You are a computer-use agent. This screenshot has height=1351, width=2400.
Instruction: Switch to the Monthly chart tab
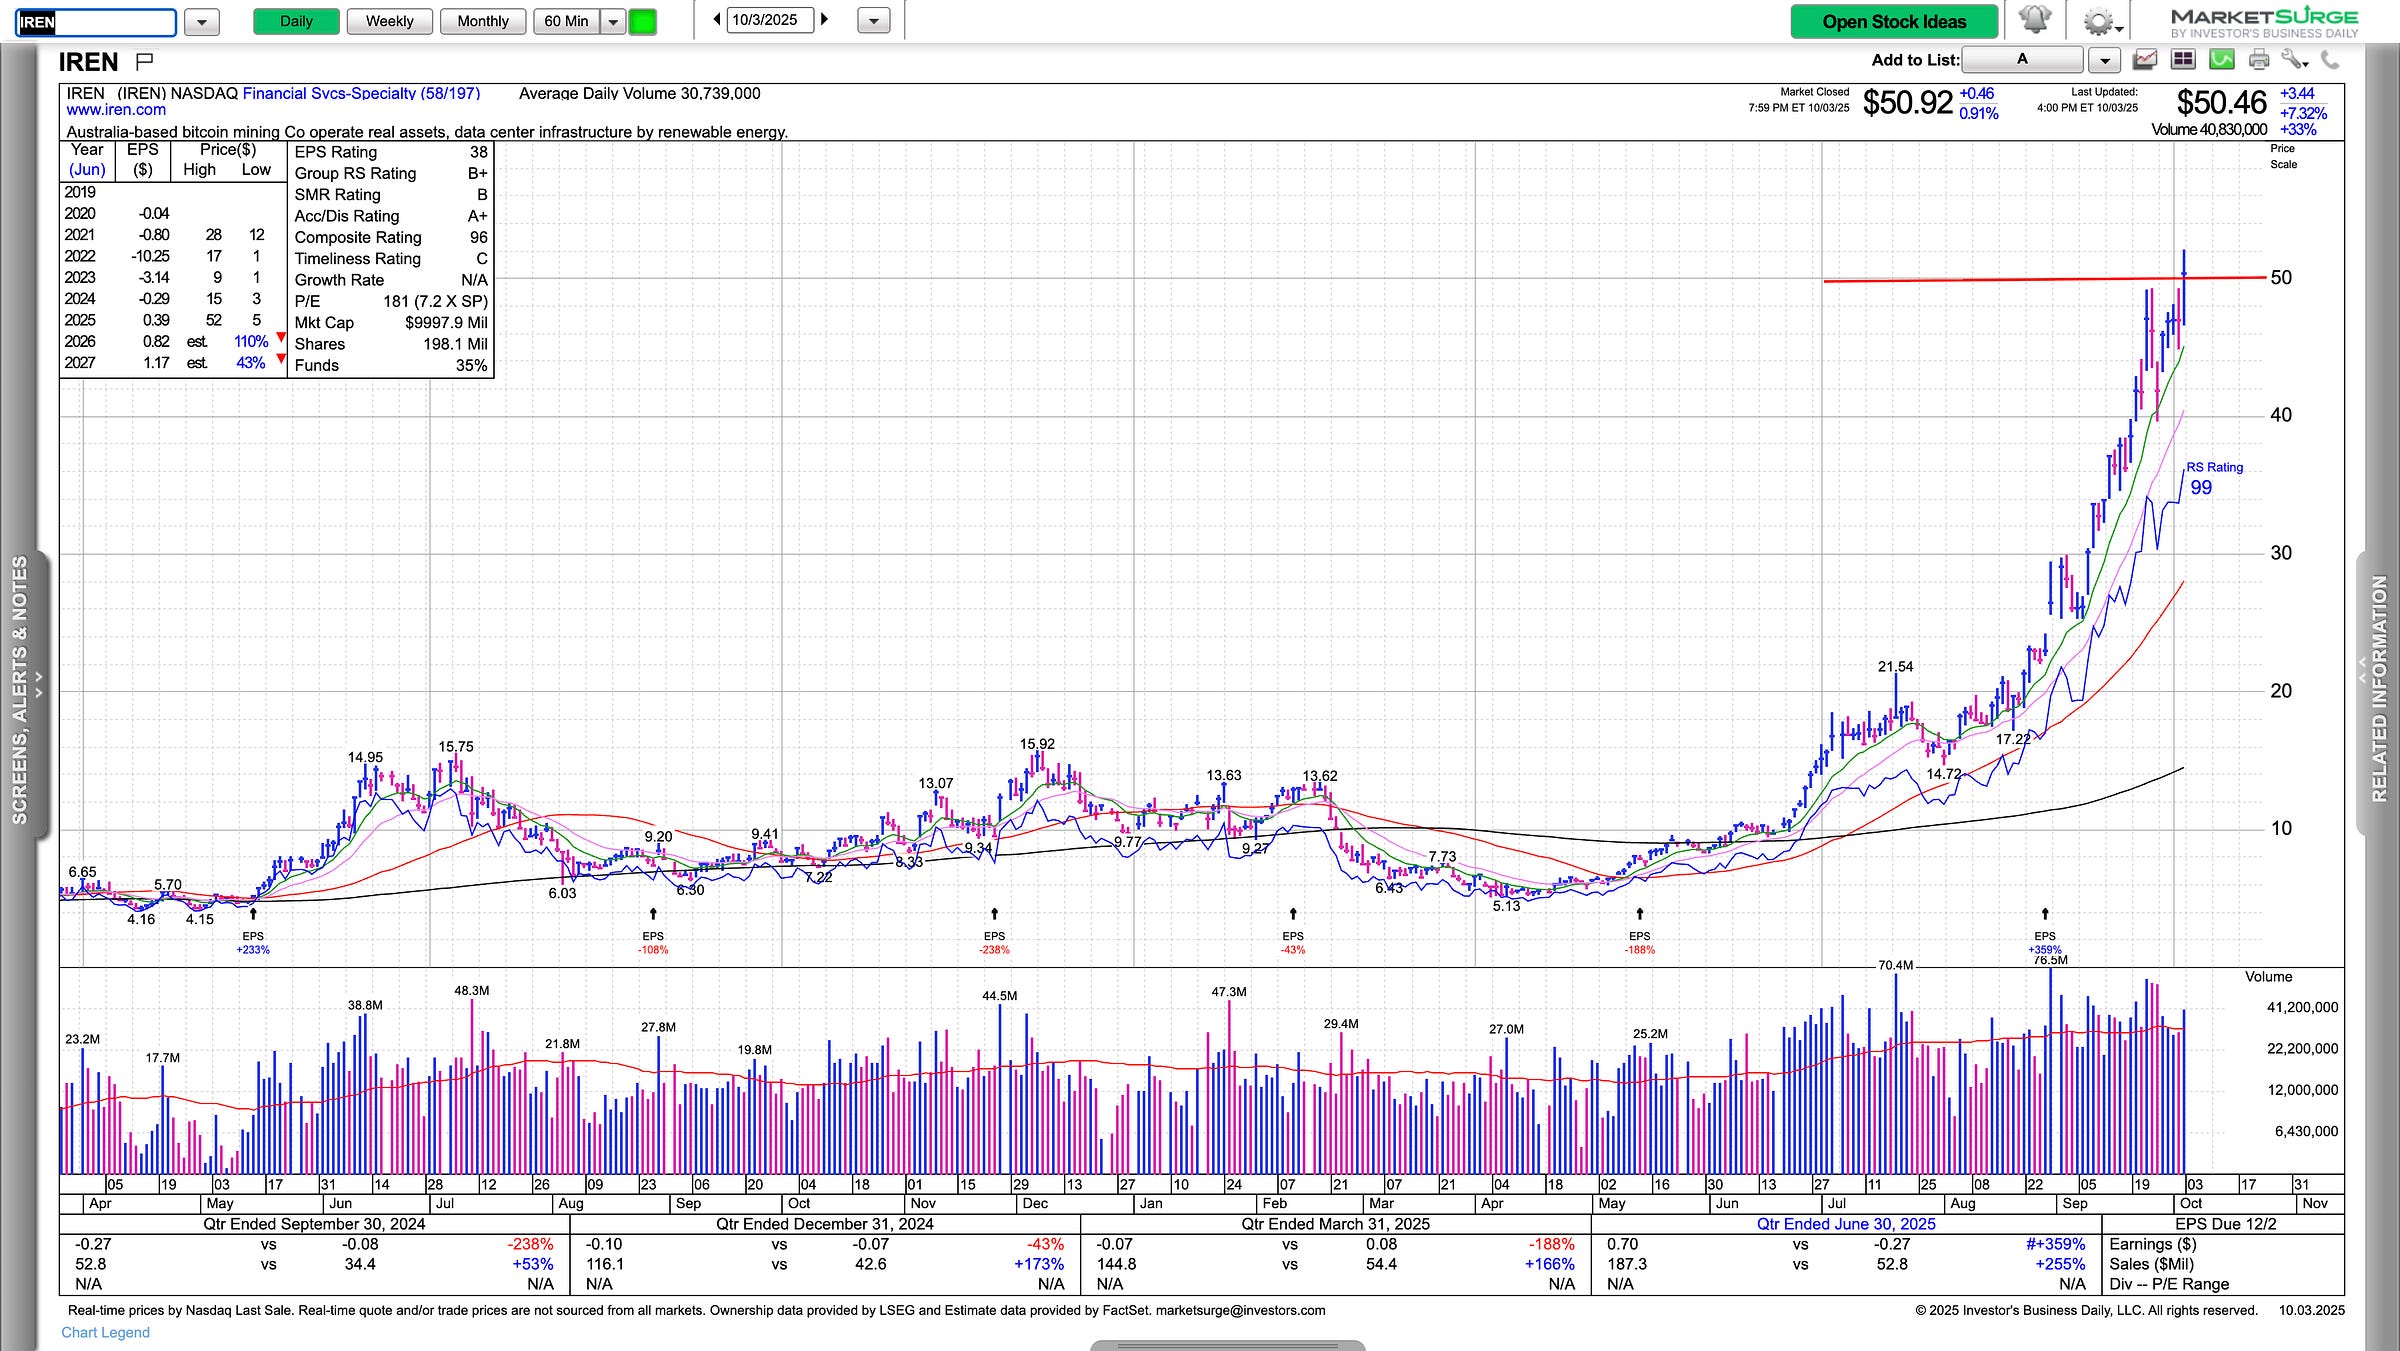(x=482, y=21)
